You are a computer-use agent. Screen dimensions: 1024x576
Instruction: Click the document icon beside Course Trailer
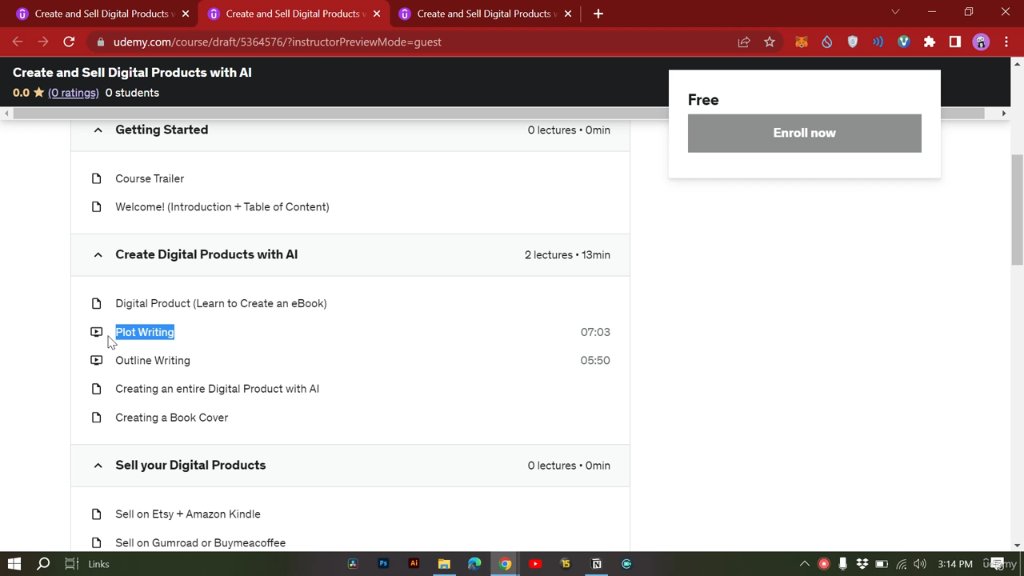tap(97, 178)
